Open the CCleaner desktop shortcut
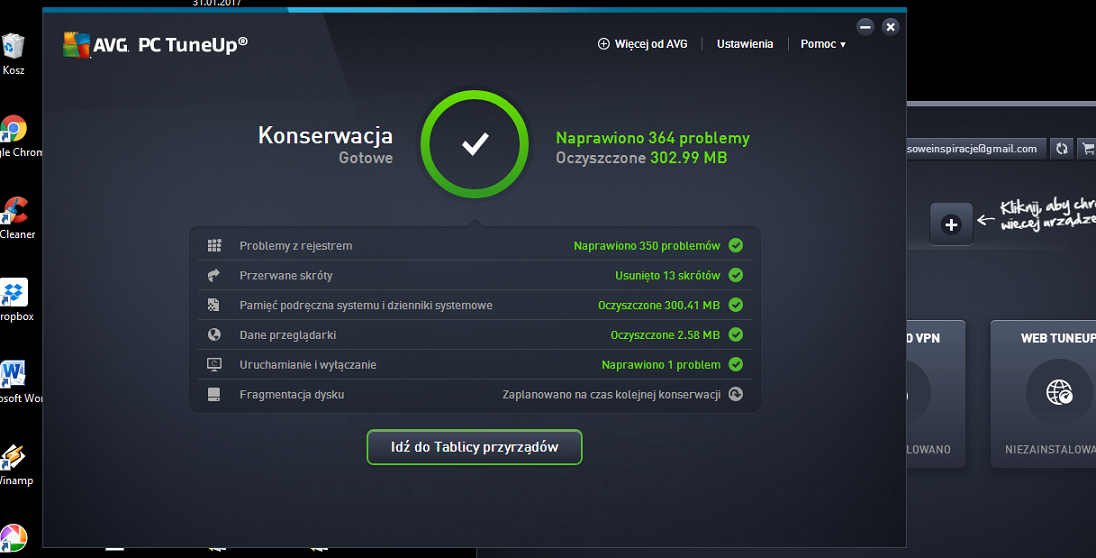 point(15,210)
